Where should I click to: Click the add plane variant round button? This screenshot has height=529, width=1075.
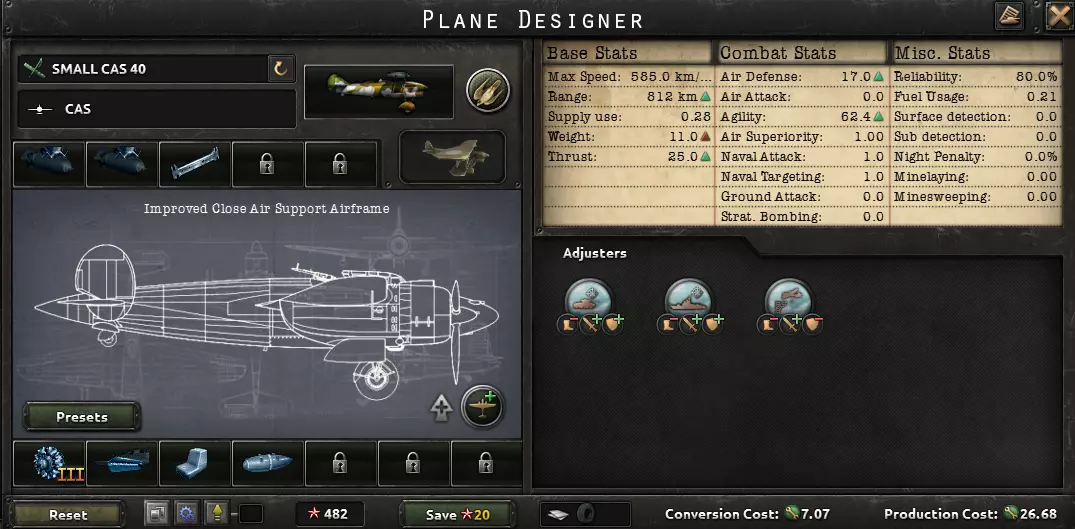pos(483,406)
